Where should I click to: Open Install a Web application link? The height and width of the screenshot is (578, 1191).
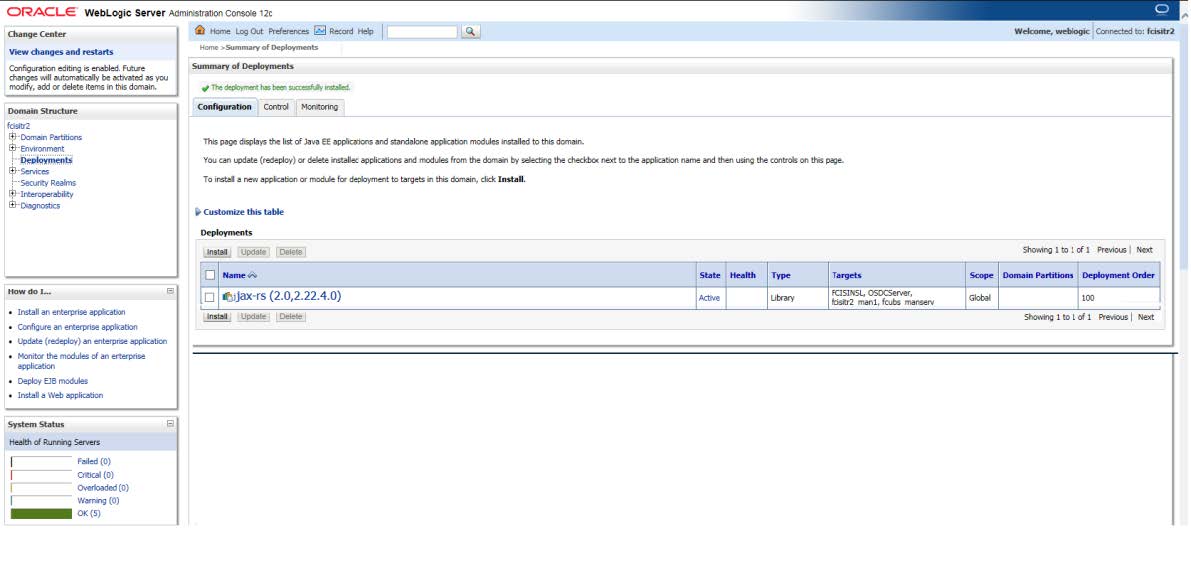point(60,396)
